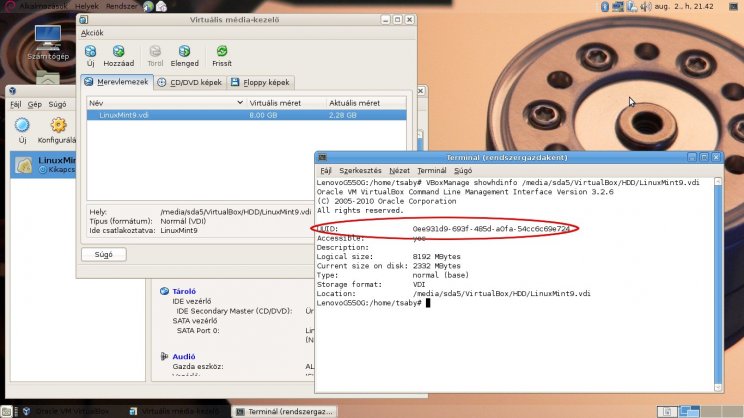Click the volume speaker tray icon

(645, 6)
